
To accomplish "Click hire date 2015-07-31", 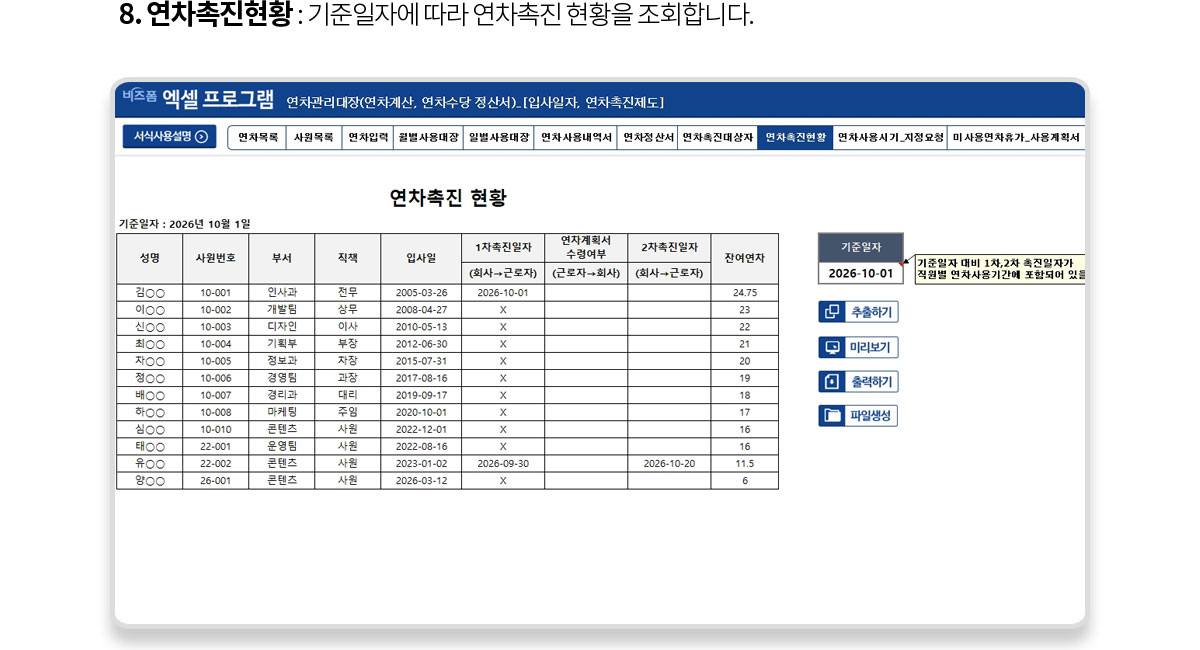I will (x=421, y=361).
